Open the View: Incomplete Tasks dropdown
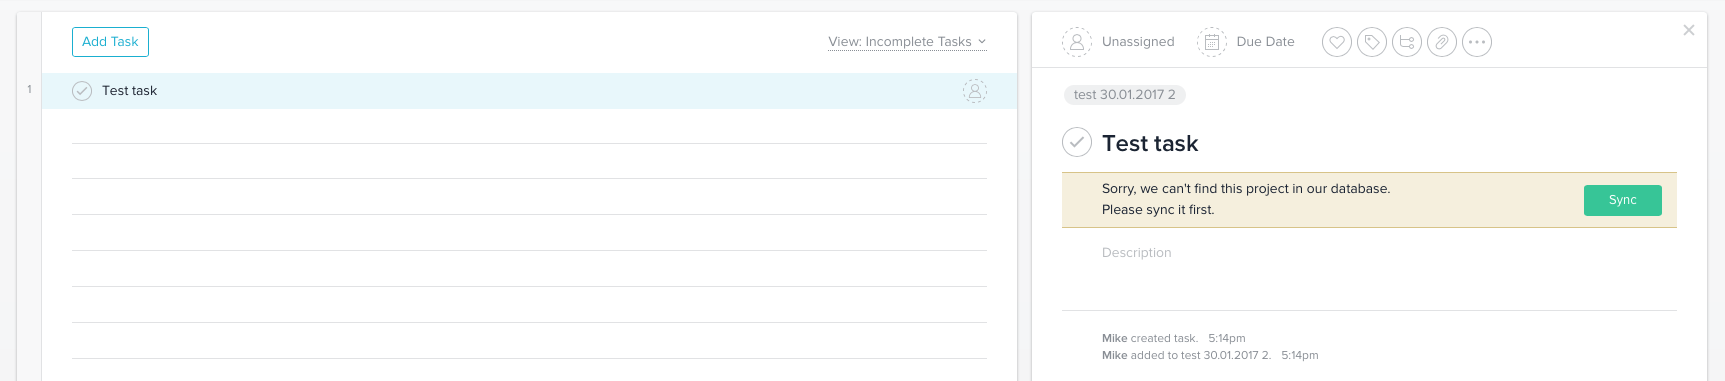The height and width of the screenshot is (381, 1725). [907, 42]
